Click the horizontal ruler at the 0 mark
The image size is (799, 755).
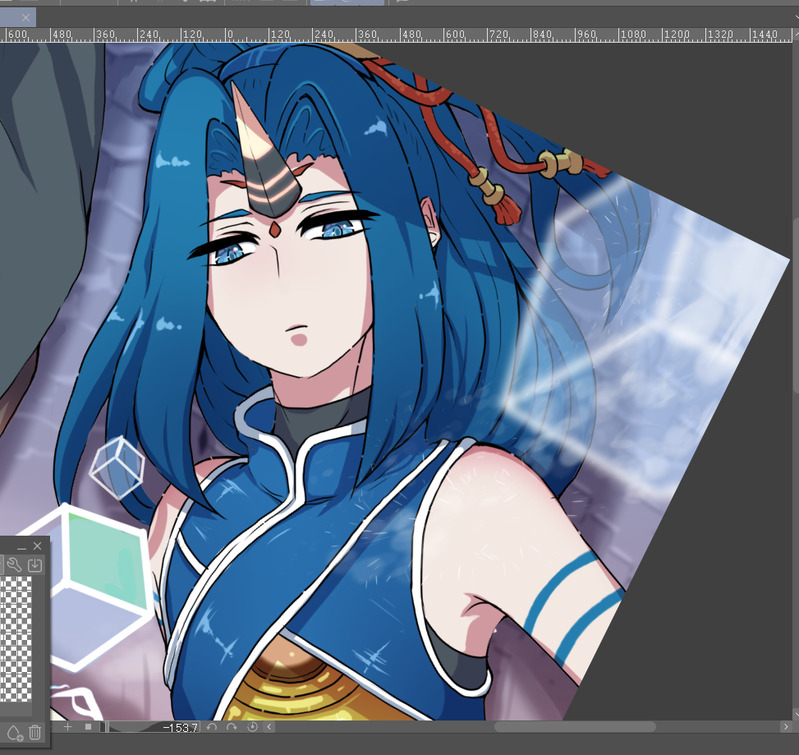[x=230, y=35]
